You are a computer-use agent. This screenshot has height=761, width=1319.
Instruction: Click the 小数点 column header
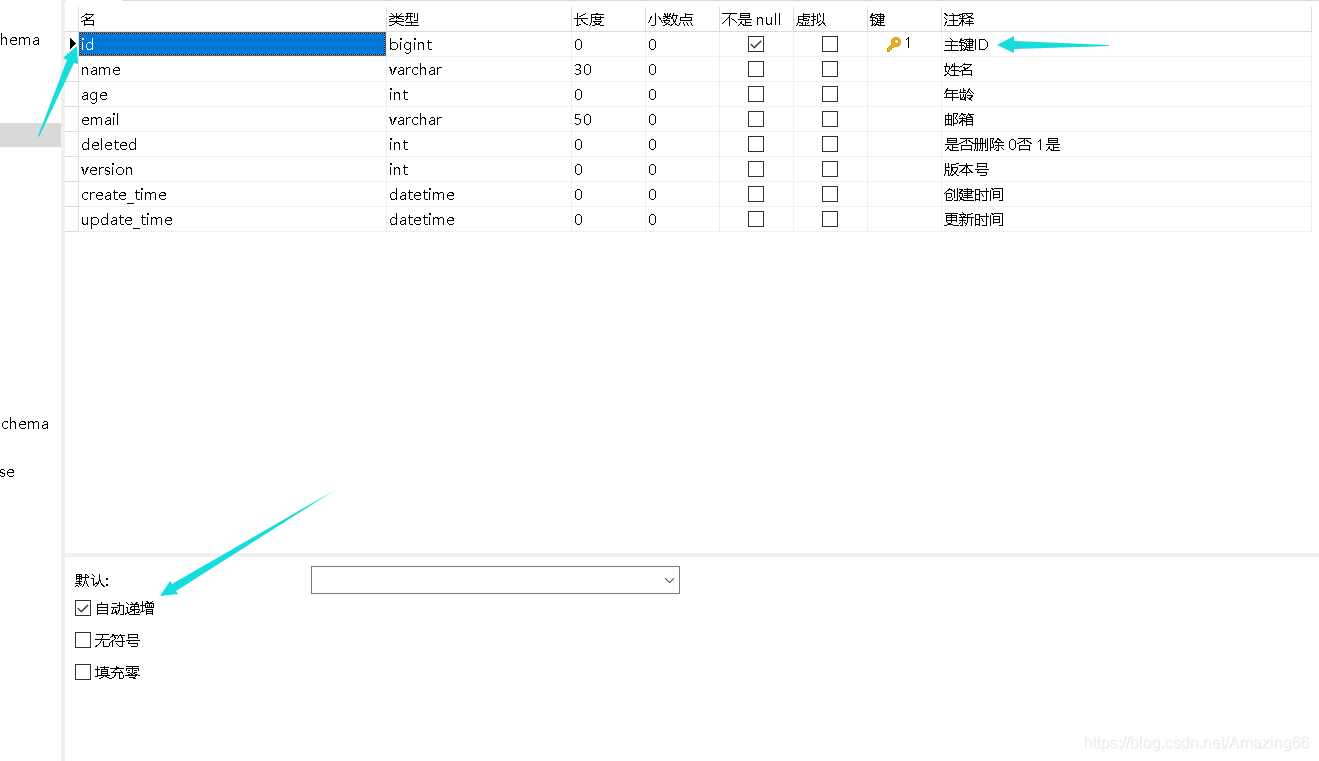tap(682, 20)
